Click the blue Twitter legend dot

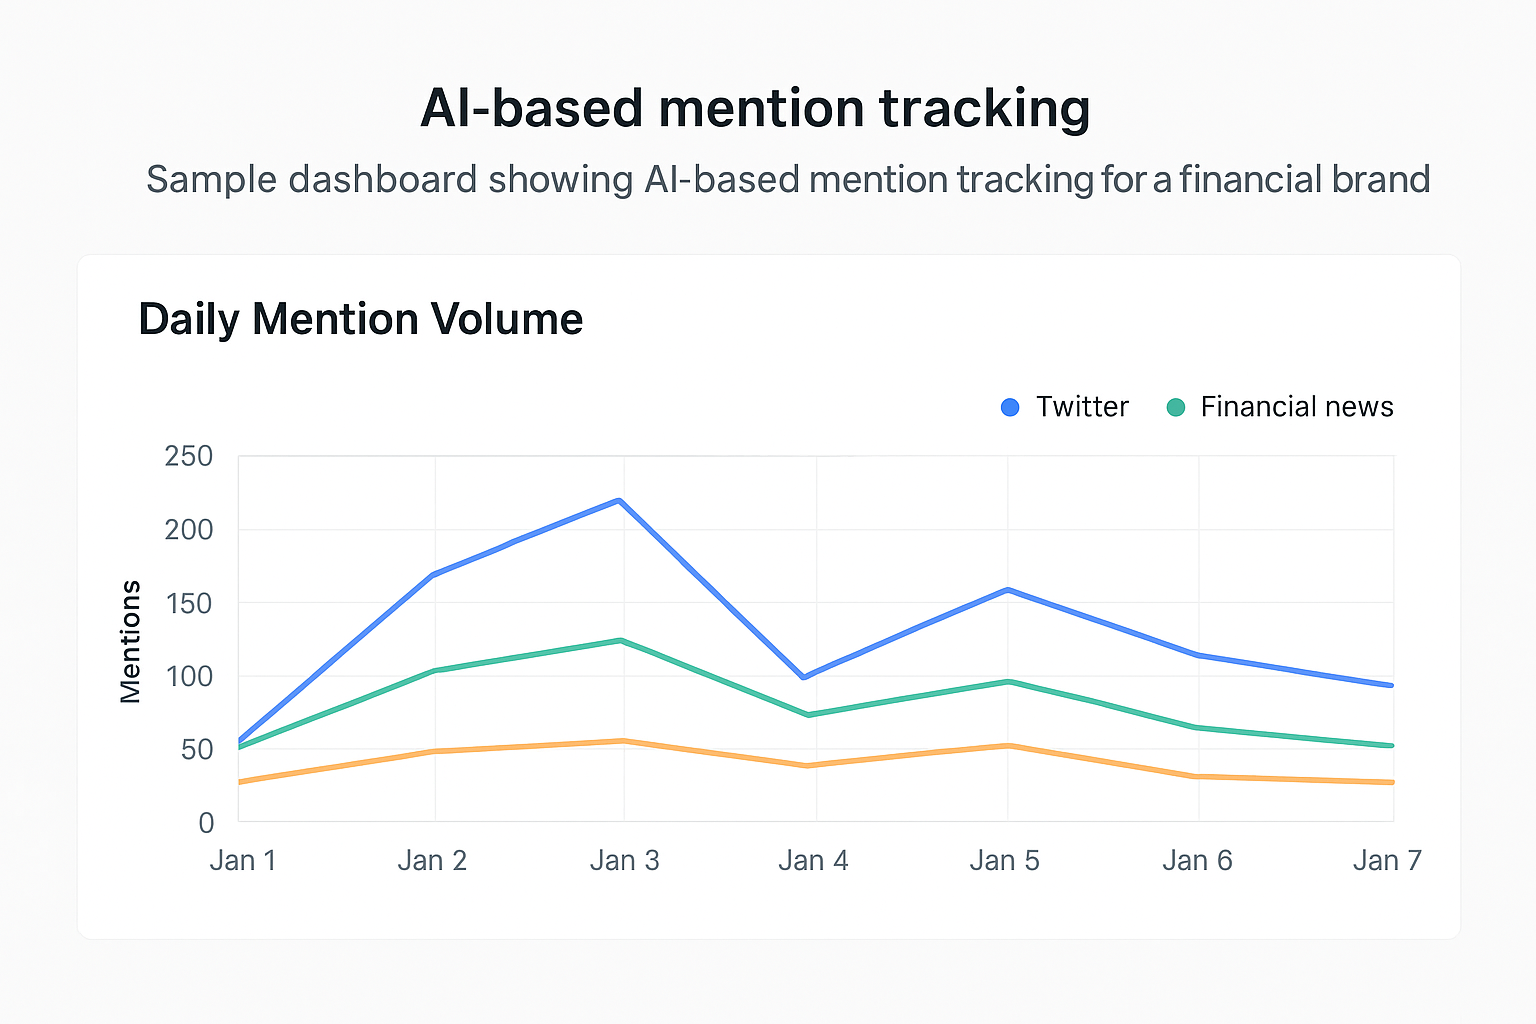pos(1010,407)
